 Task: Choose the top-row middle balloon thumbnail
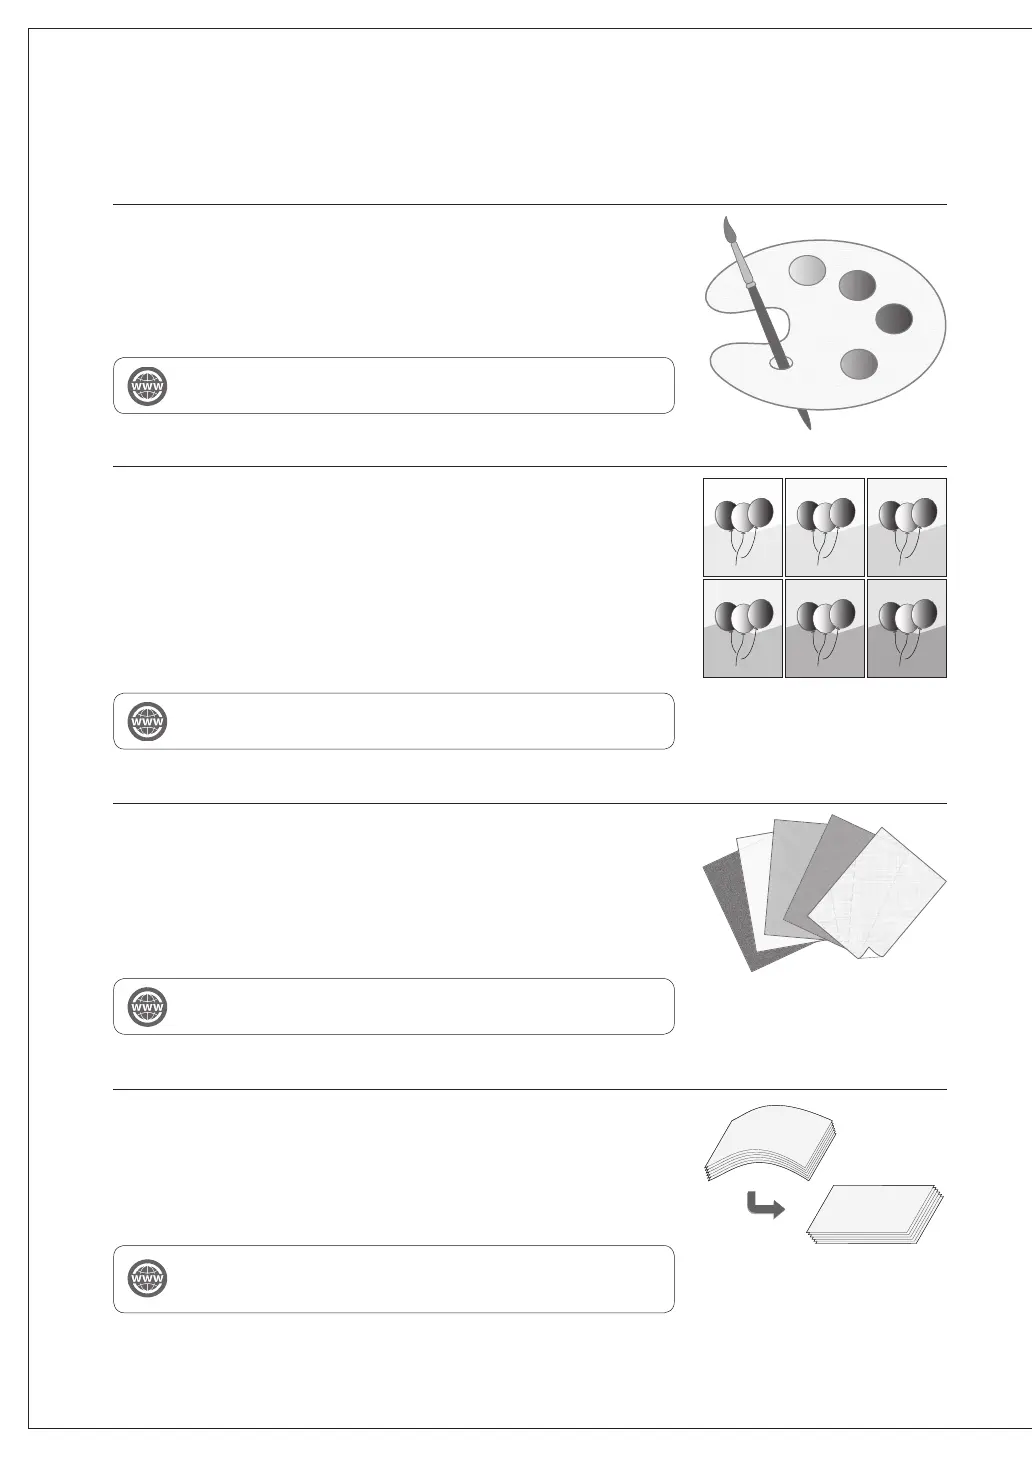point(825,527)
